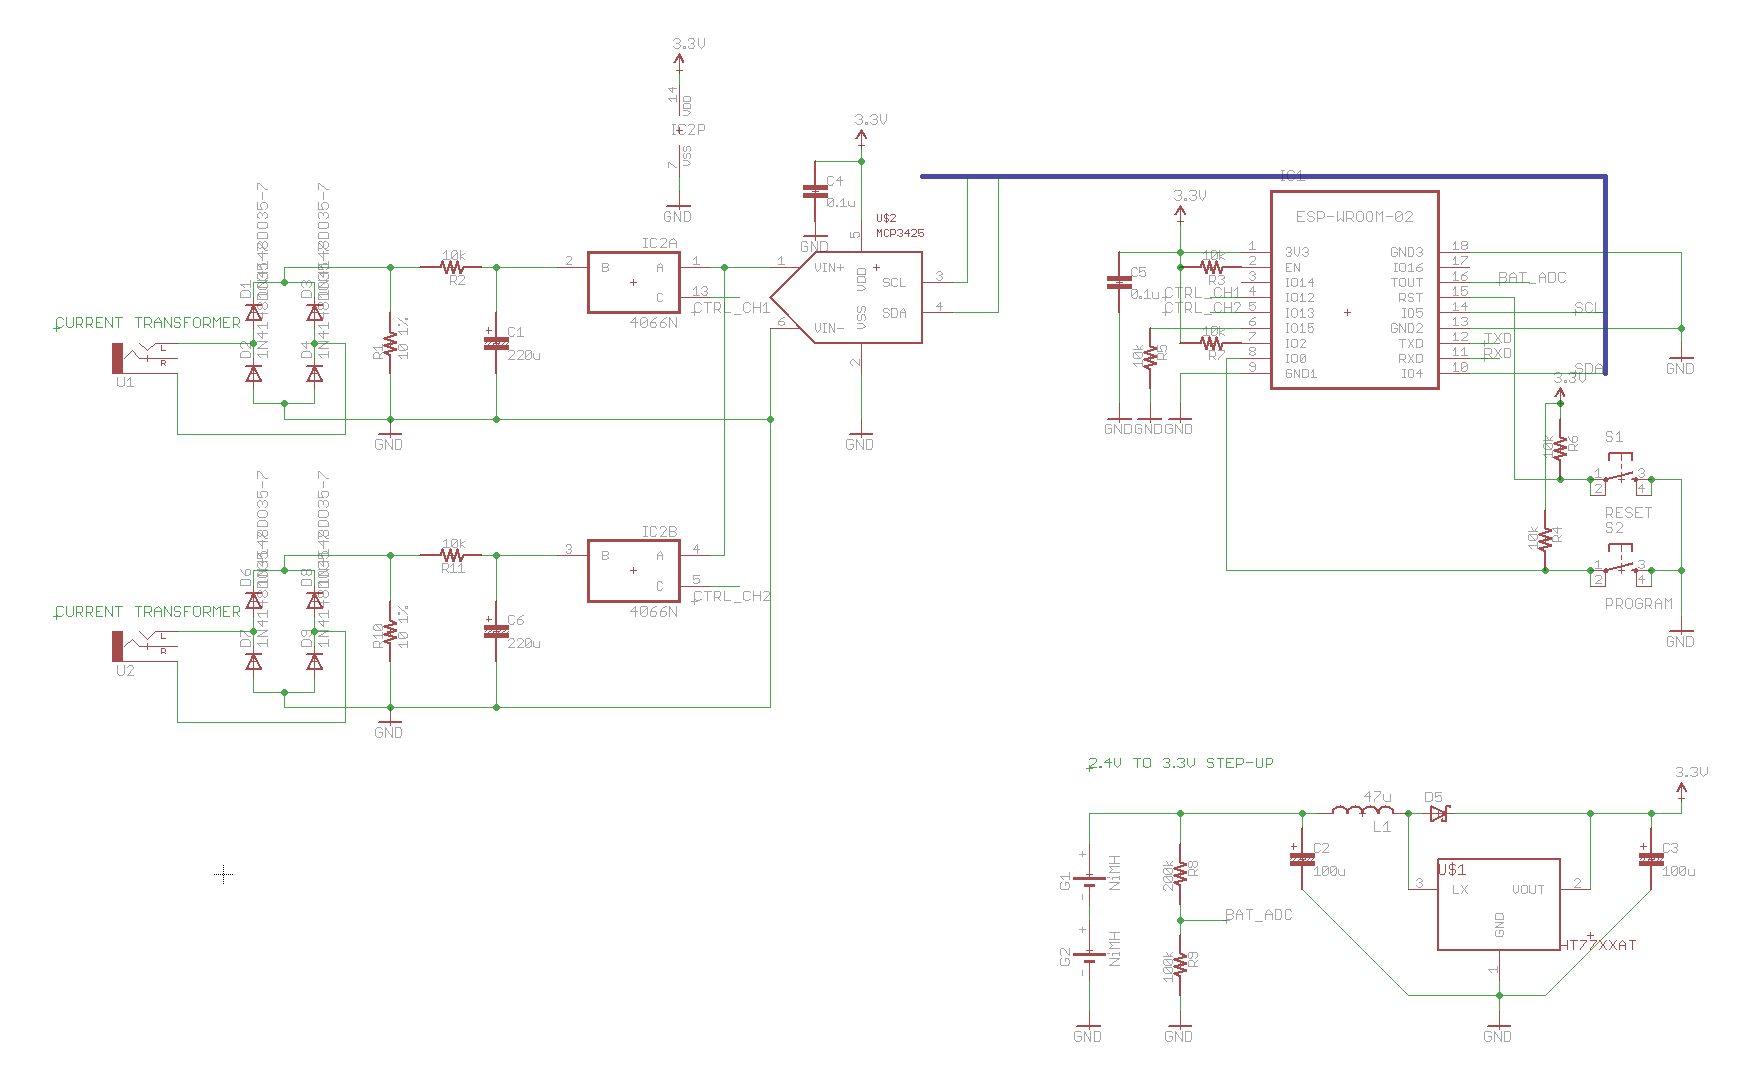Select the C4 0.1u decoupling capacitor
1755x1089 pixels.
point(814,192)
